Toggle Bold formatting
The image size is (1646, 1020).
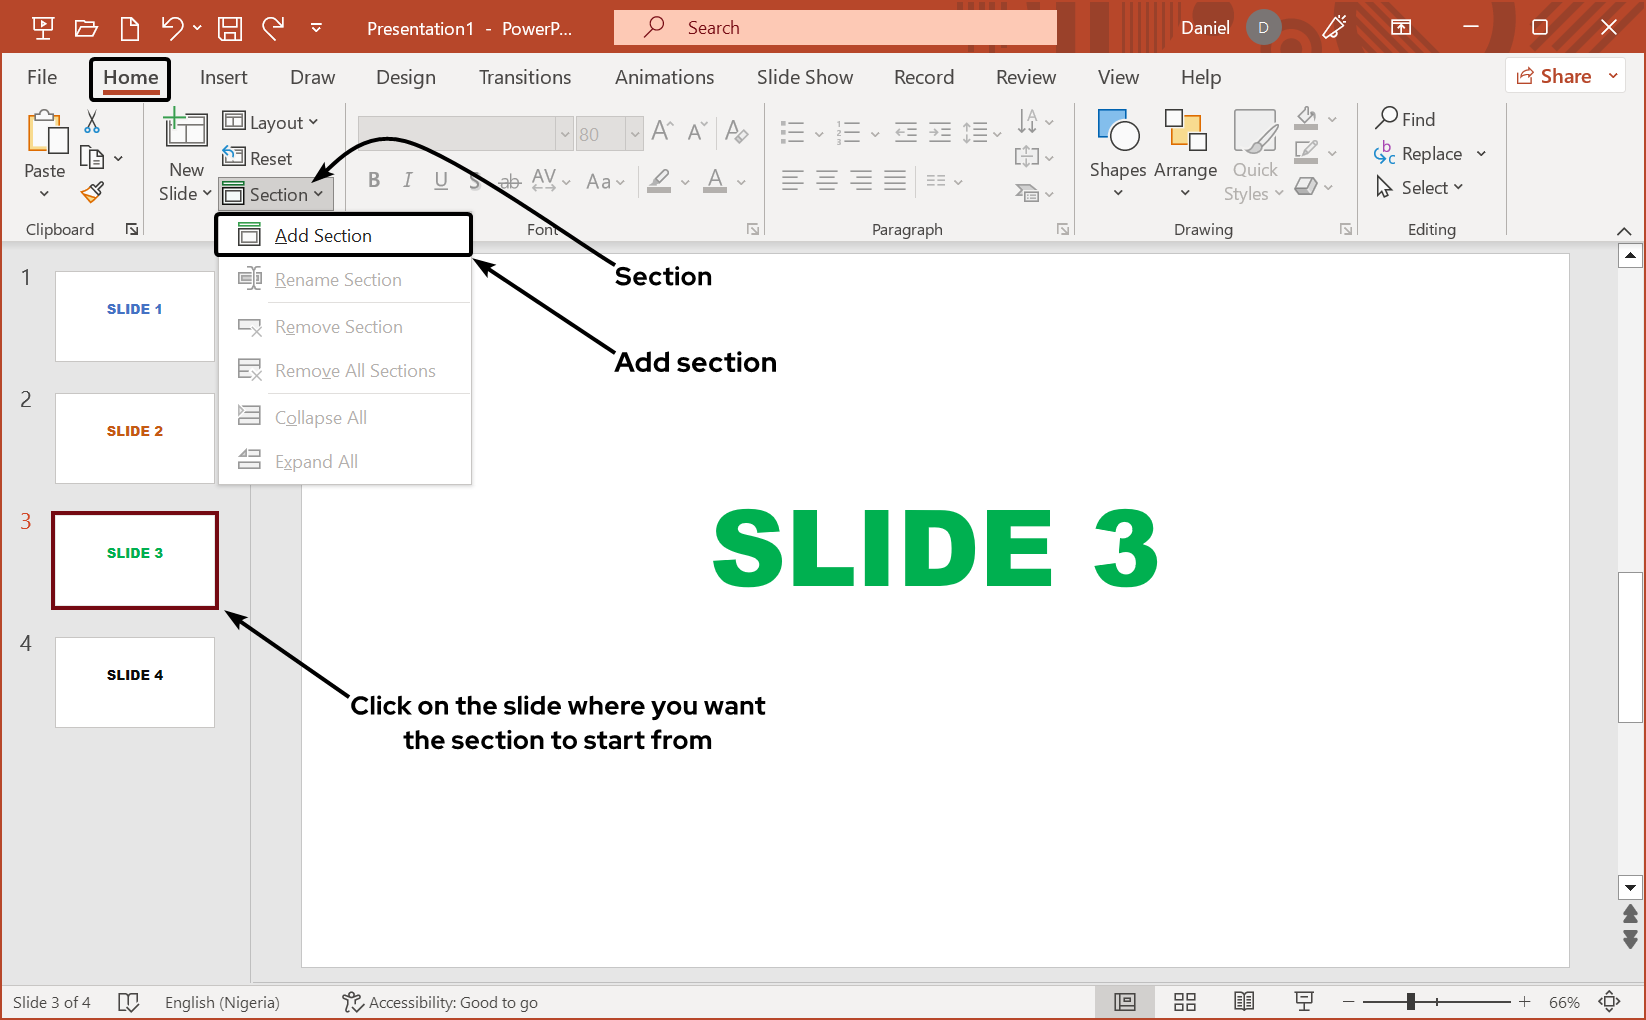pyautogui.click(x=374, y=181)
